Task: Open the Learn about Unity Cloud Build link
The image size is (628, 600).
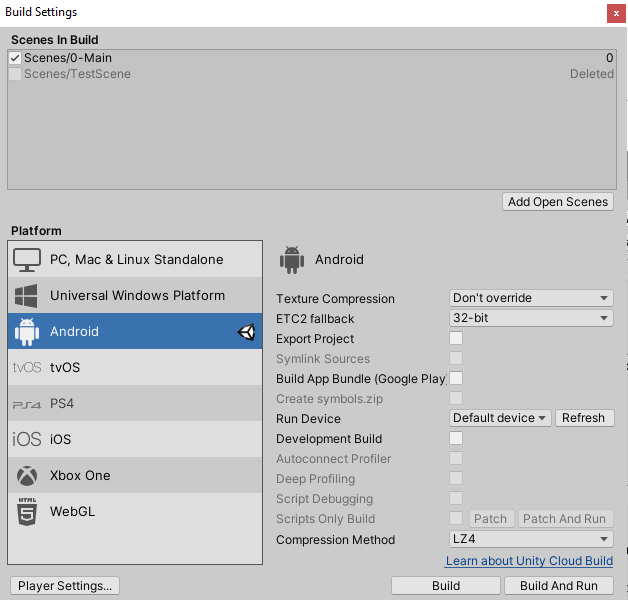Action: tap(529, 561)
